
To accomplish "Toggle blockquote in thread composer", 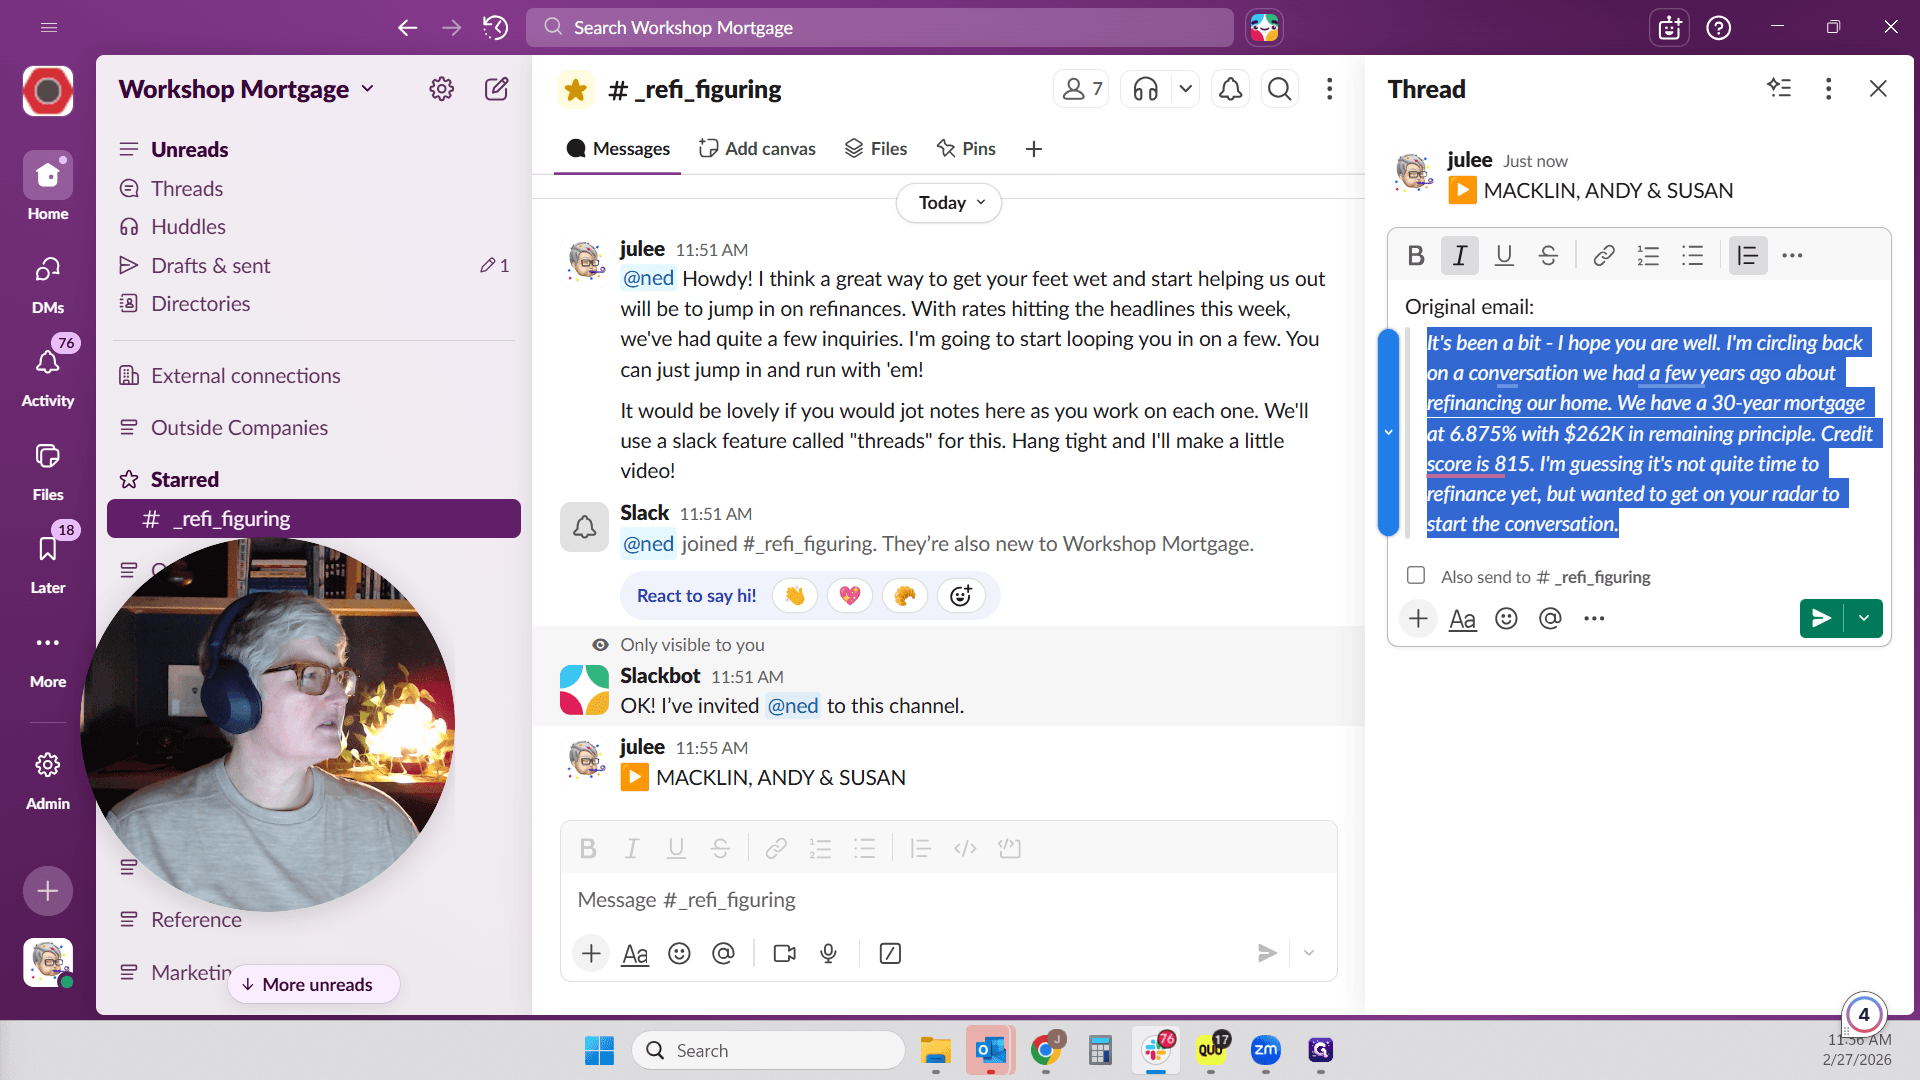I will click(1748, 256).
